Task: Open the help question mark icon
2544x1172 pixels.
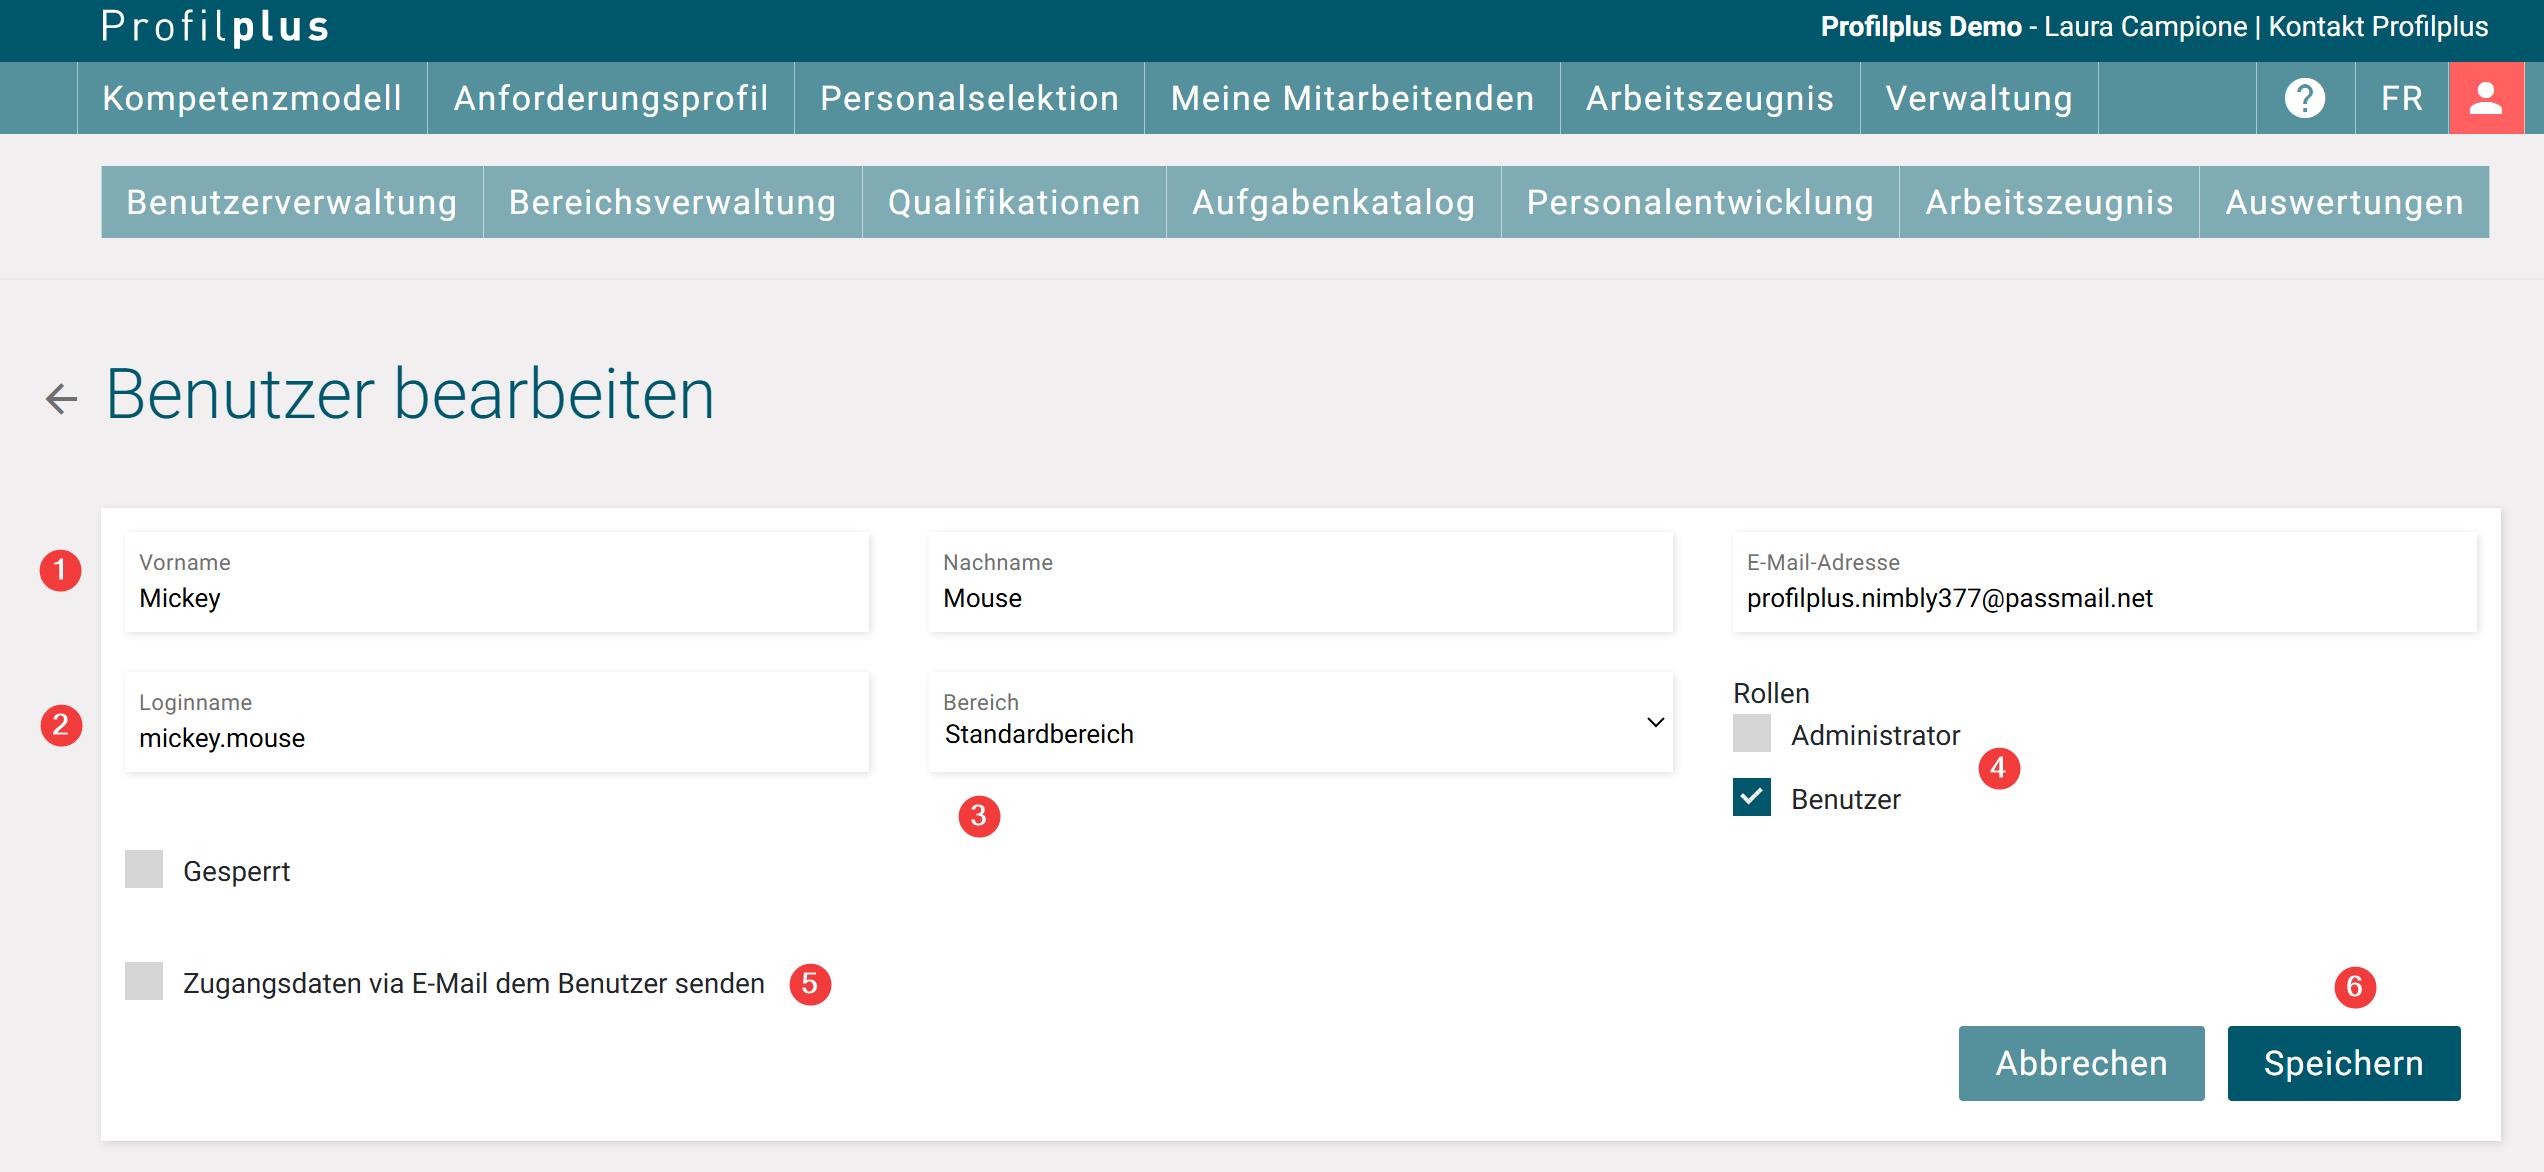Action: click(2305, 98)
